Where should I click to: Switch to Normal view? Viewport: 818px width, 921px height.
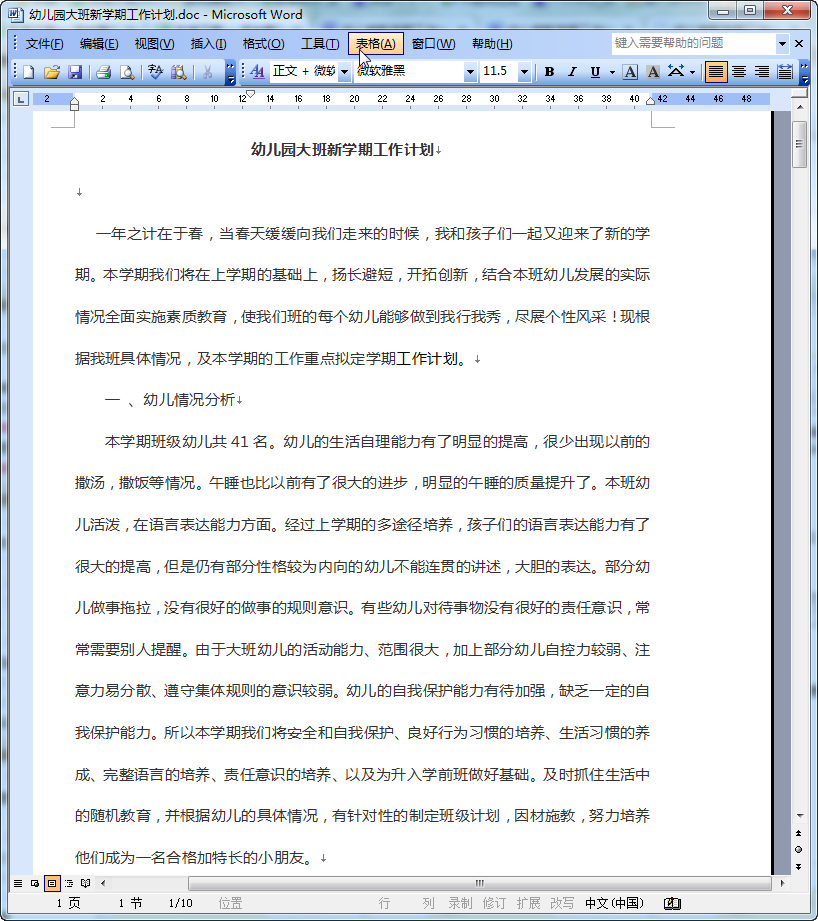click(18, 883)
